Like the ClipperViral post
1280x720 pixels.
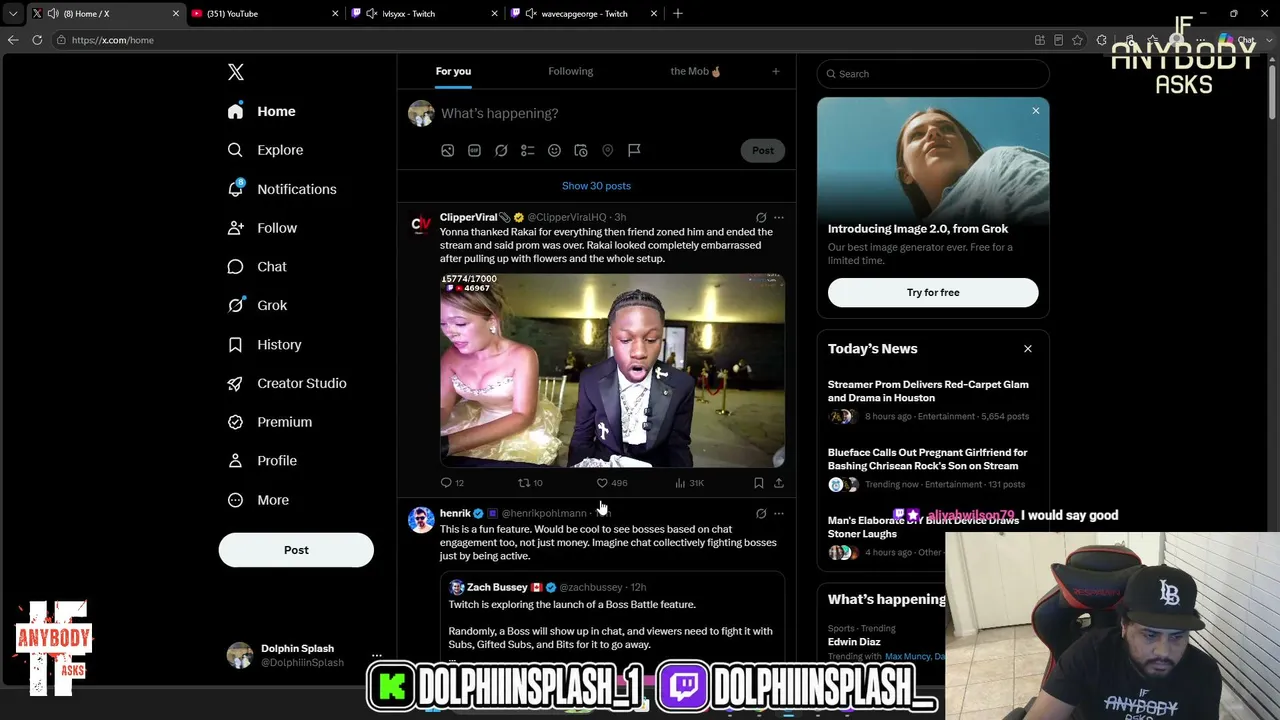point(612,483)
